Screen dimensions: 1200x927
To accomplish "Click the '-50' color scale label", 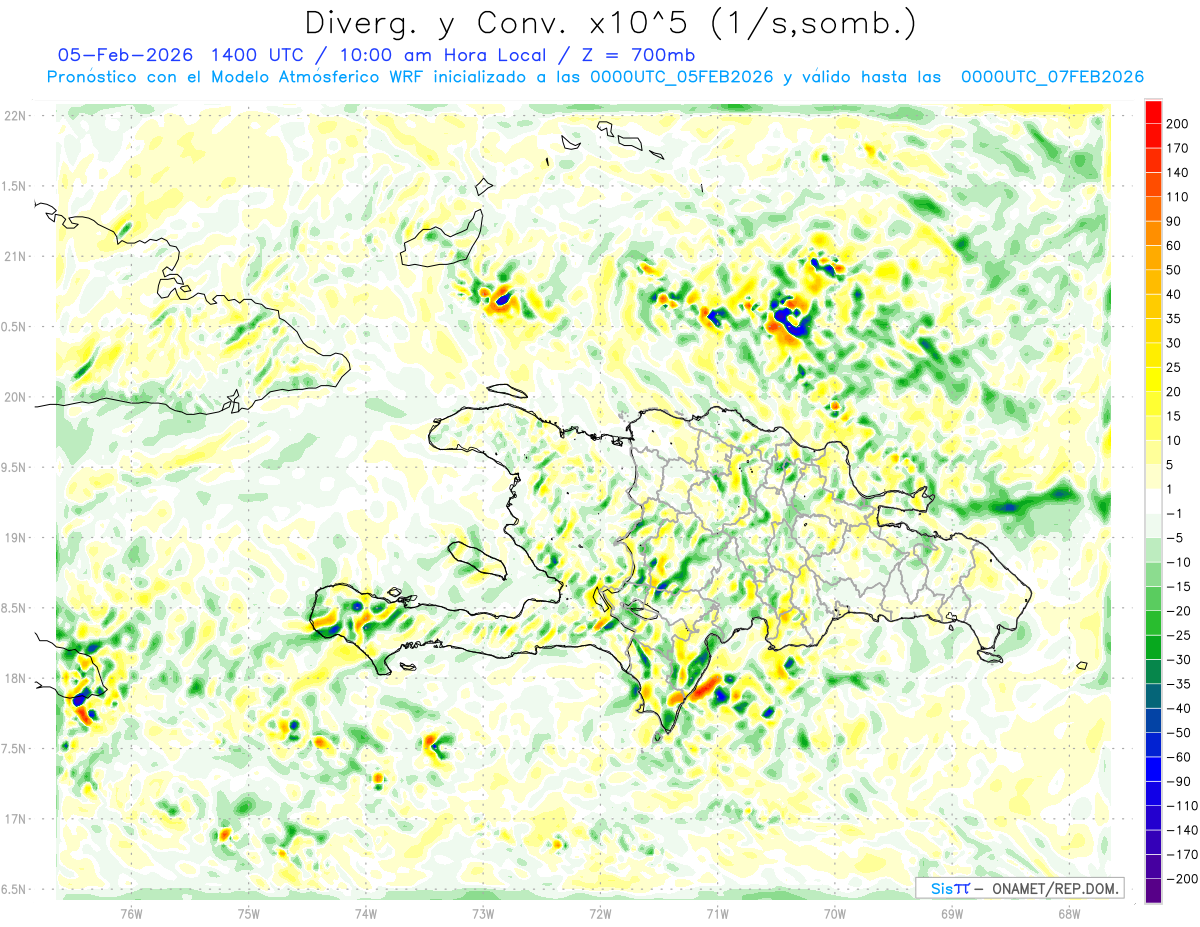I will coord(1178,733).
